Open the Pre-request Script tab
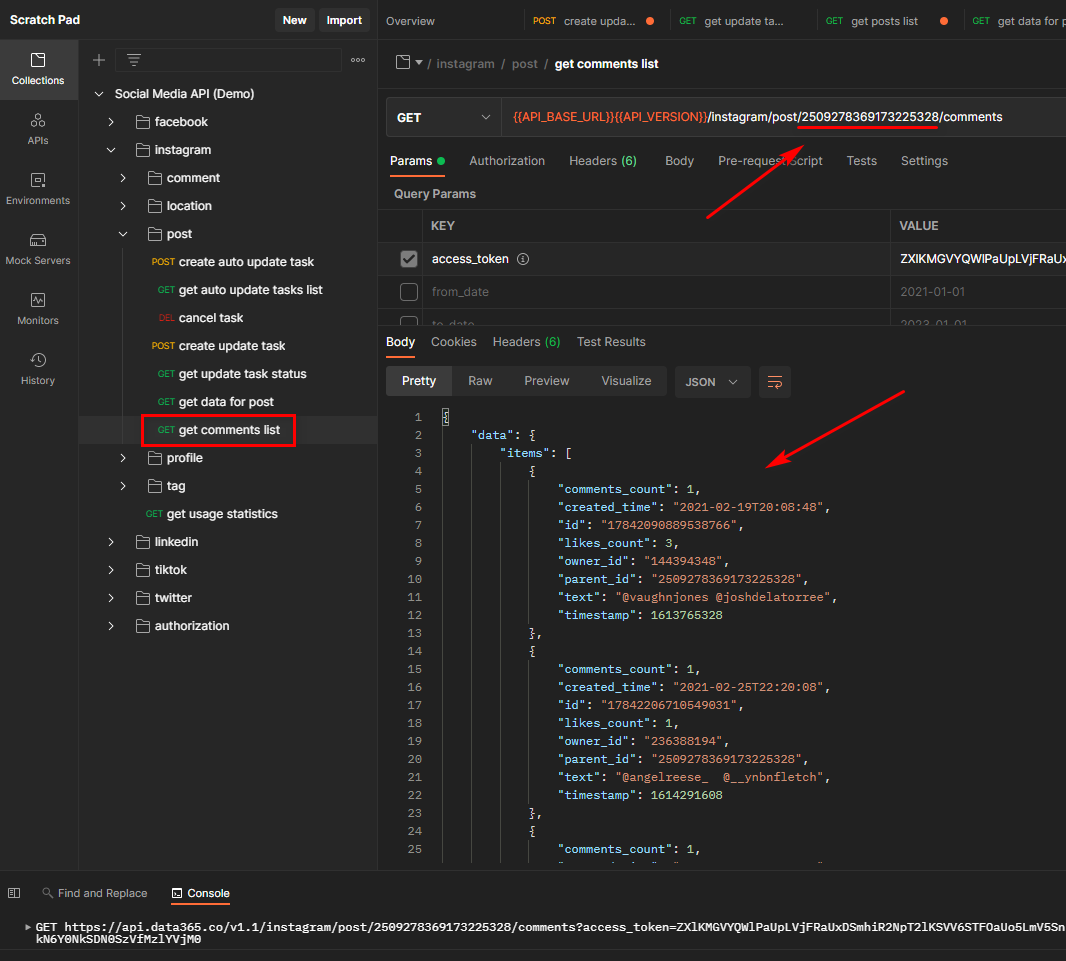 click(x=770, y=161)
